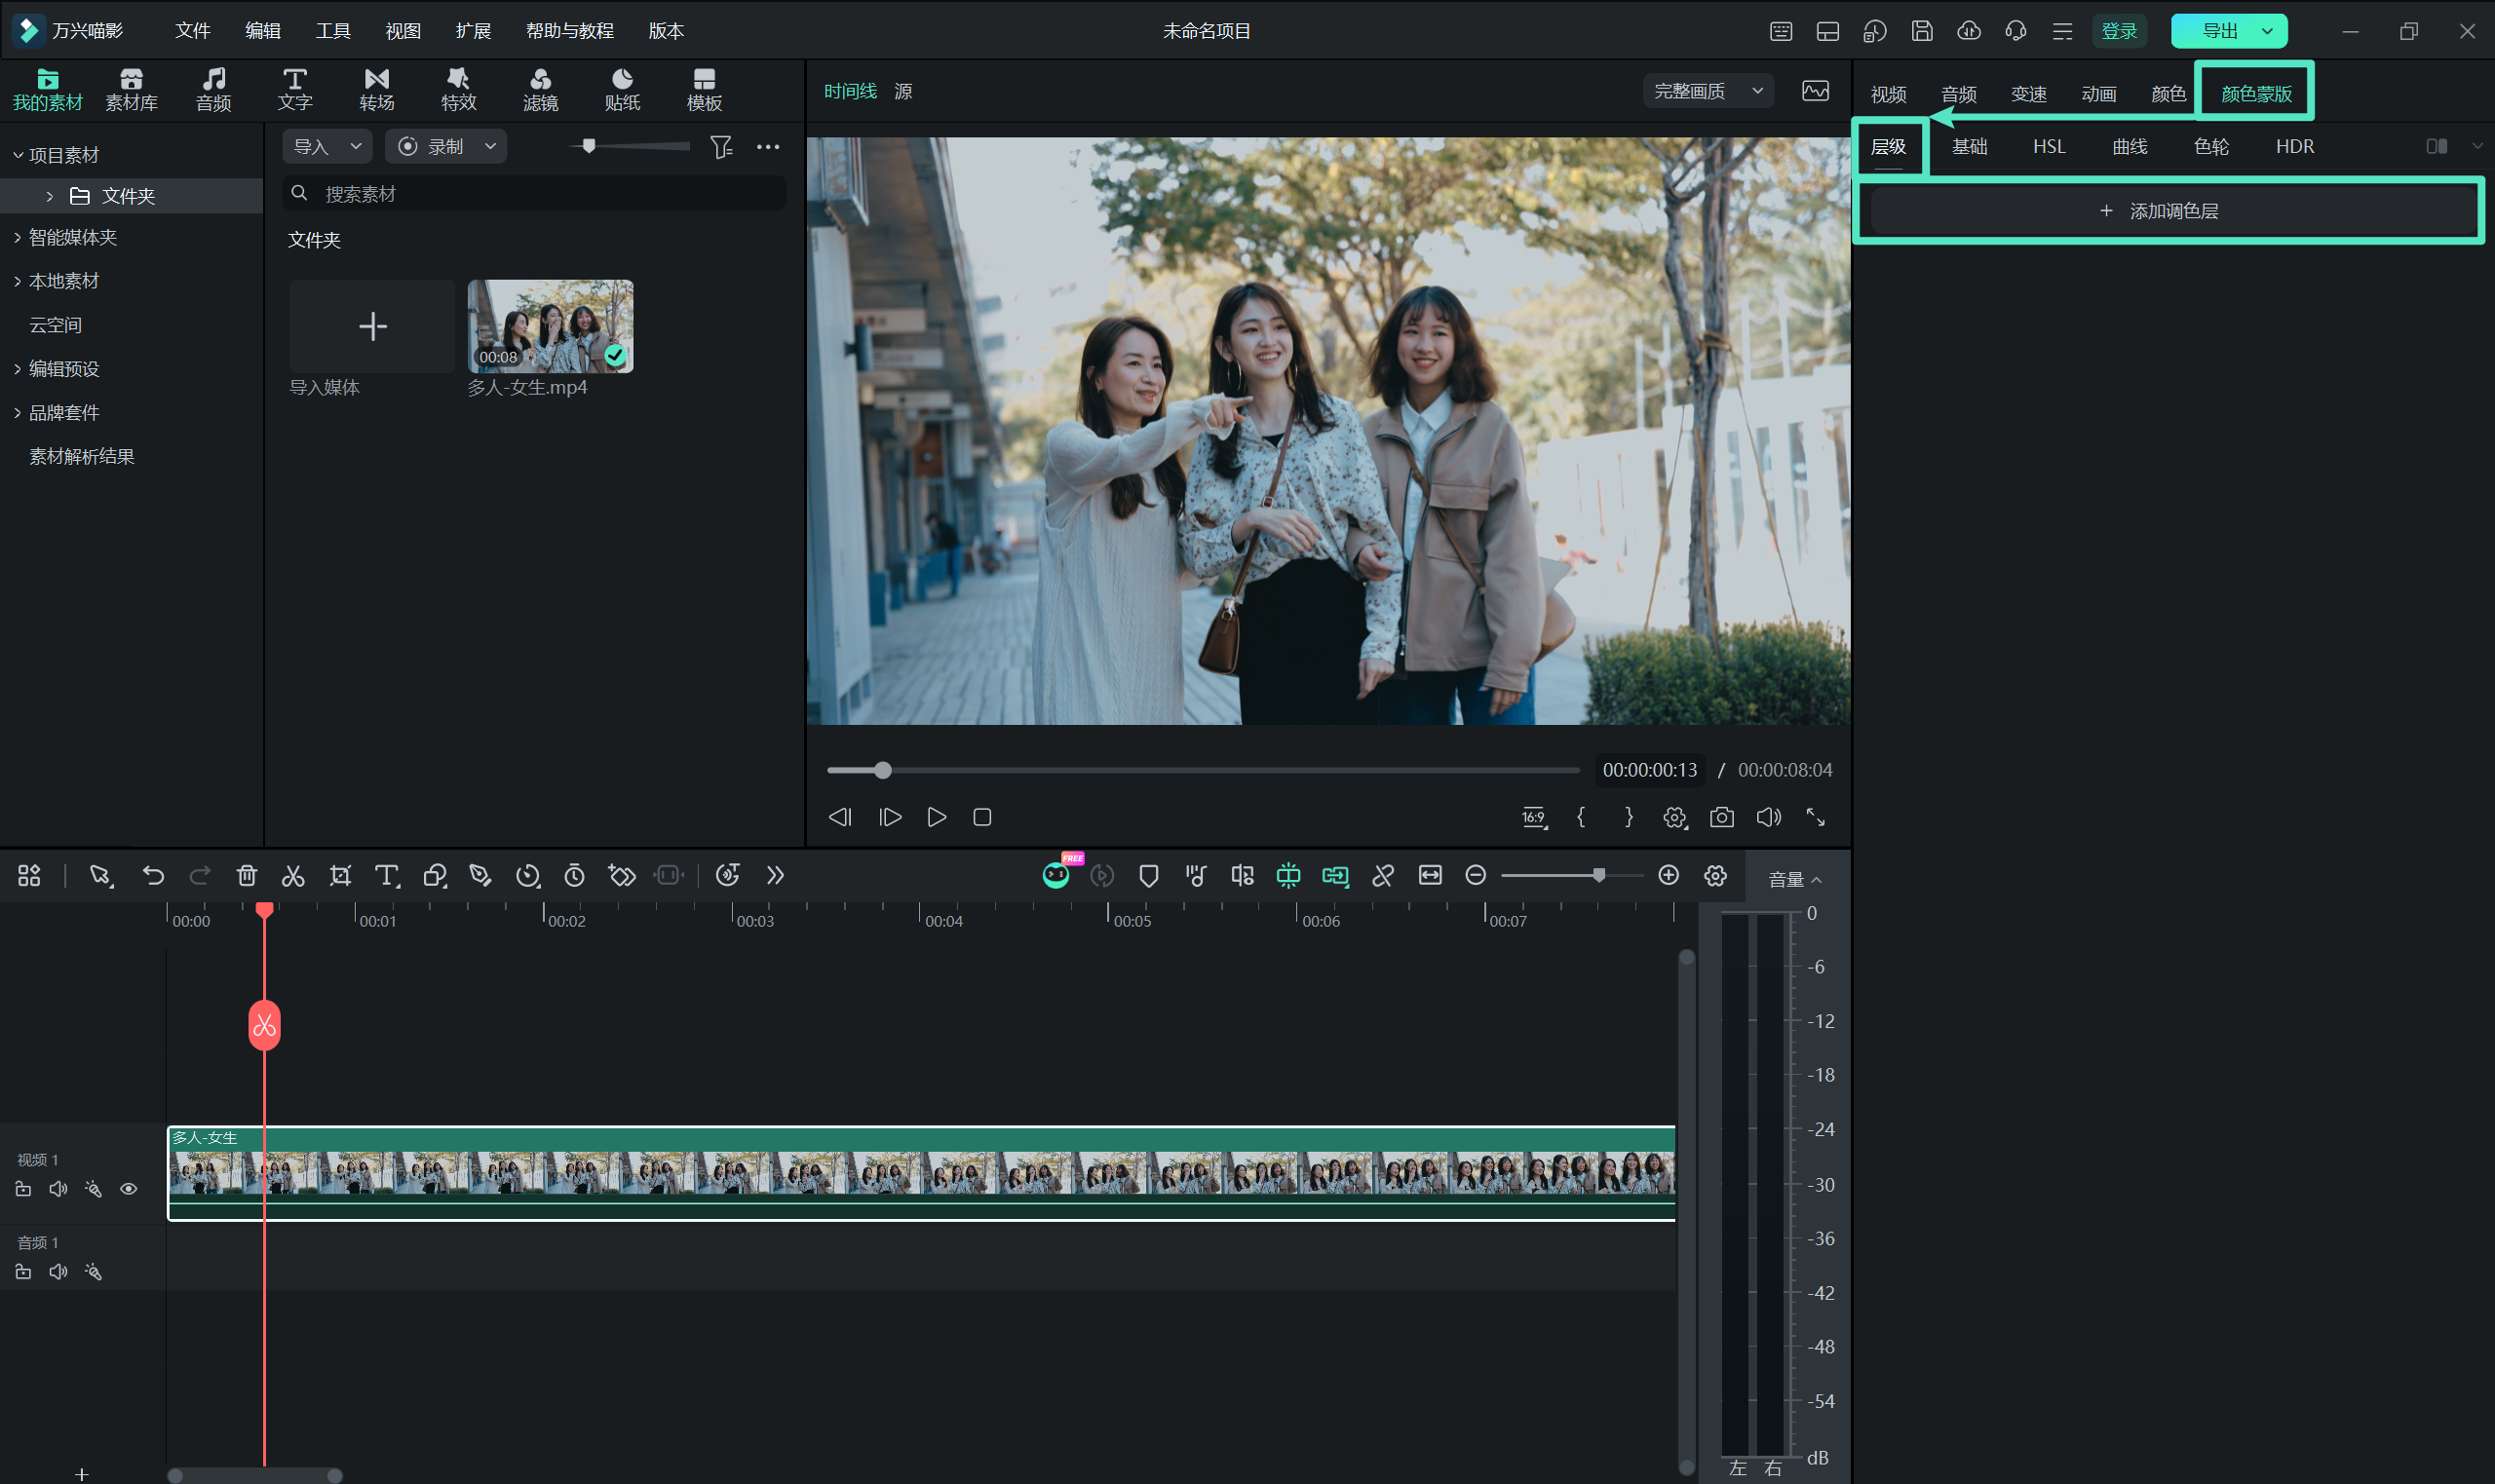Open the 转场 transitions panel
This screenshot has height=1484, width=2495.
377,90
